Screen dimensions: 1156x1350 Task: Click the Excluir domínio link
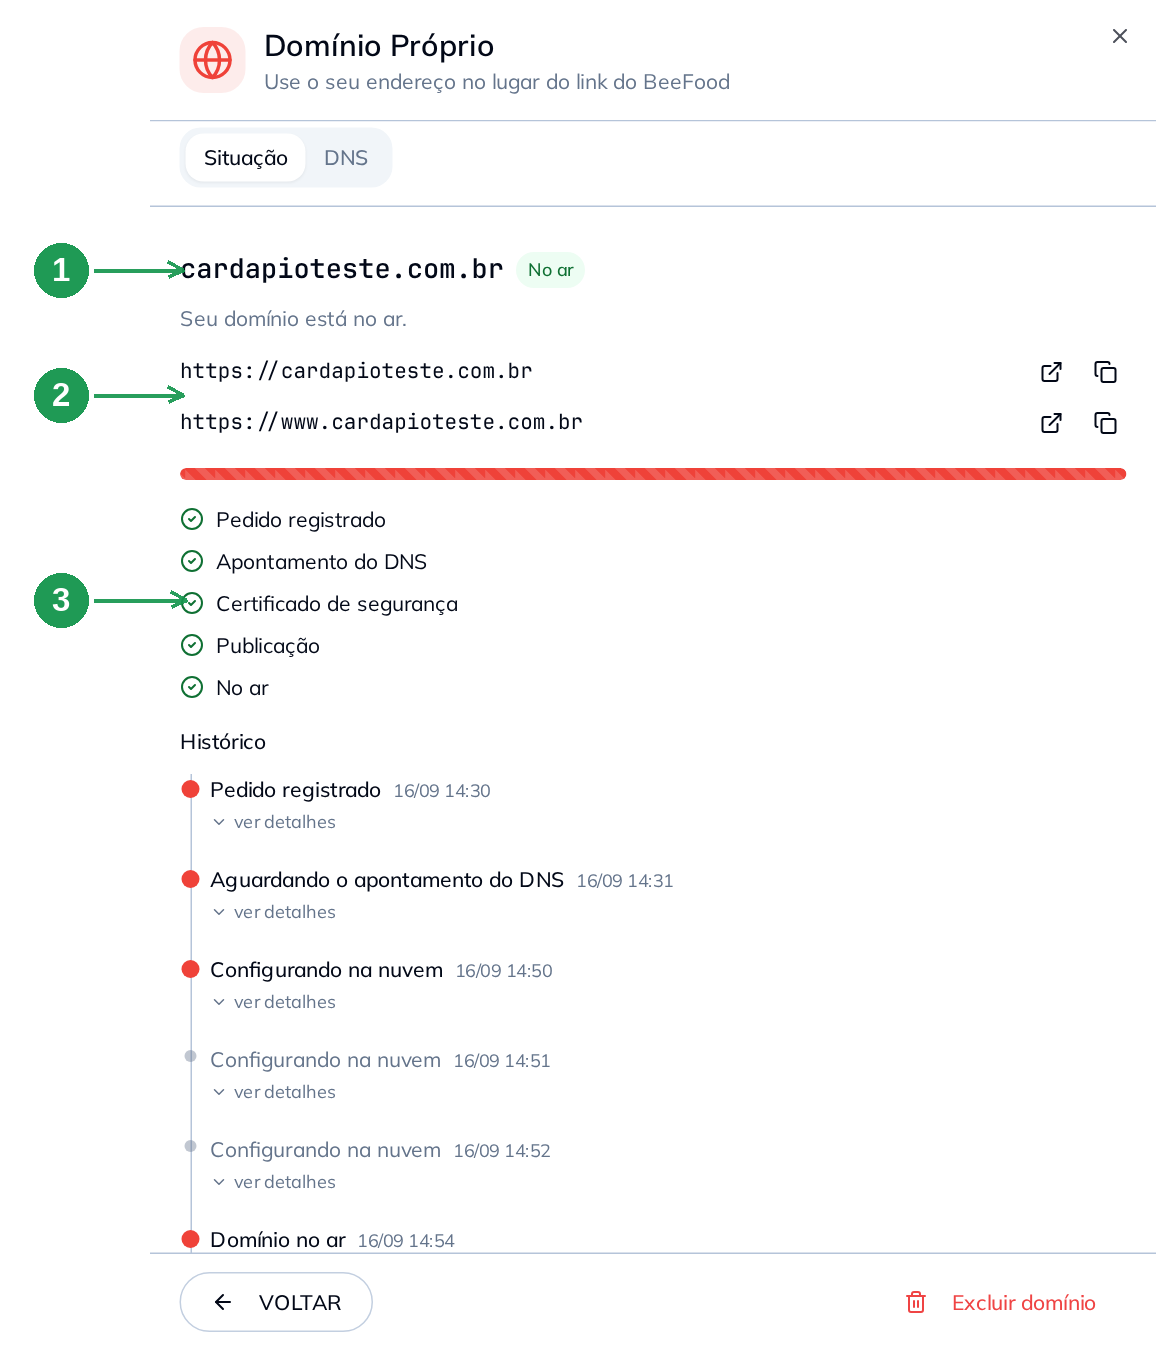click(1023, 1303)
